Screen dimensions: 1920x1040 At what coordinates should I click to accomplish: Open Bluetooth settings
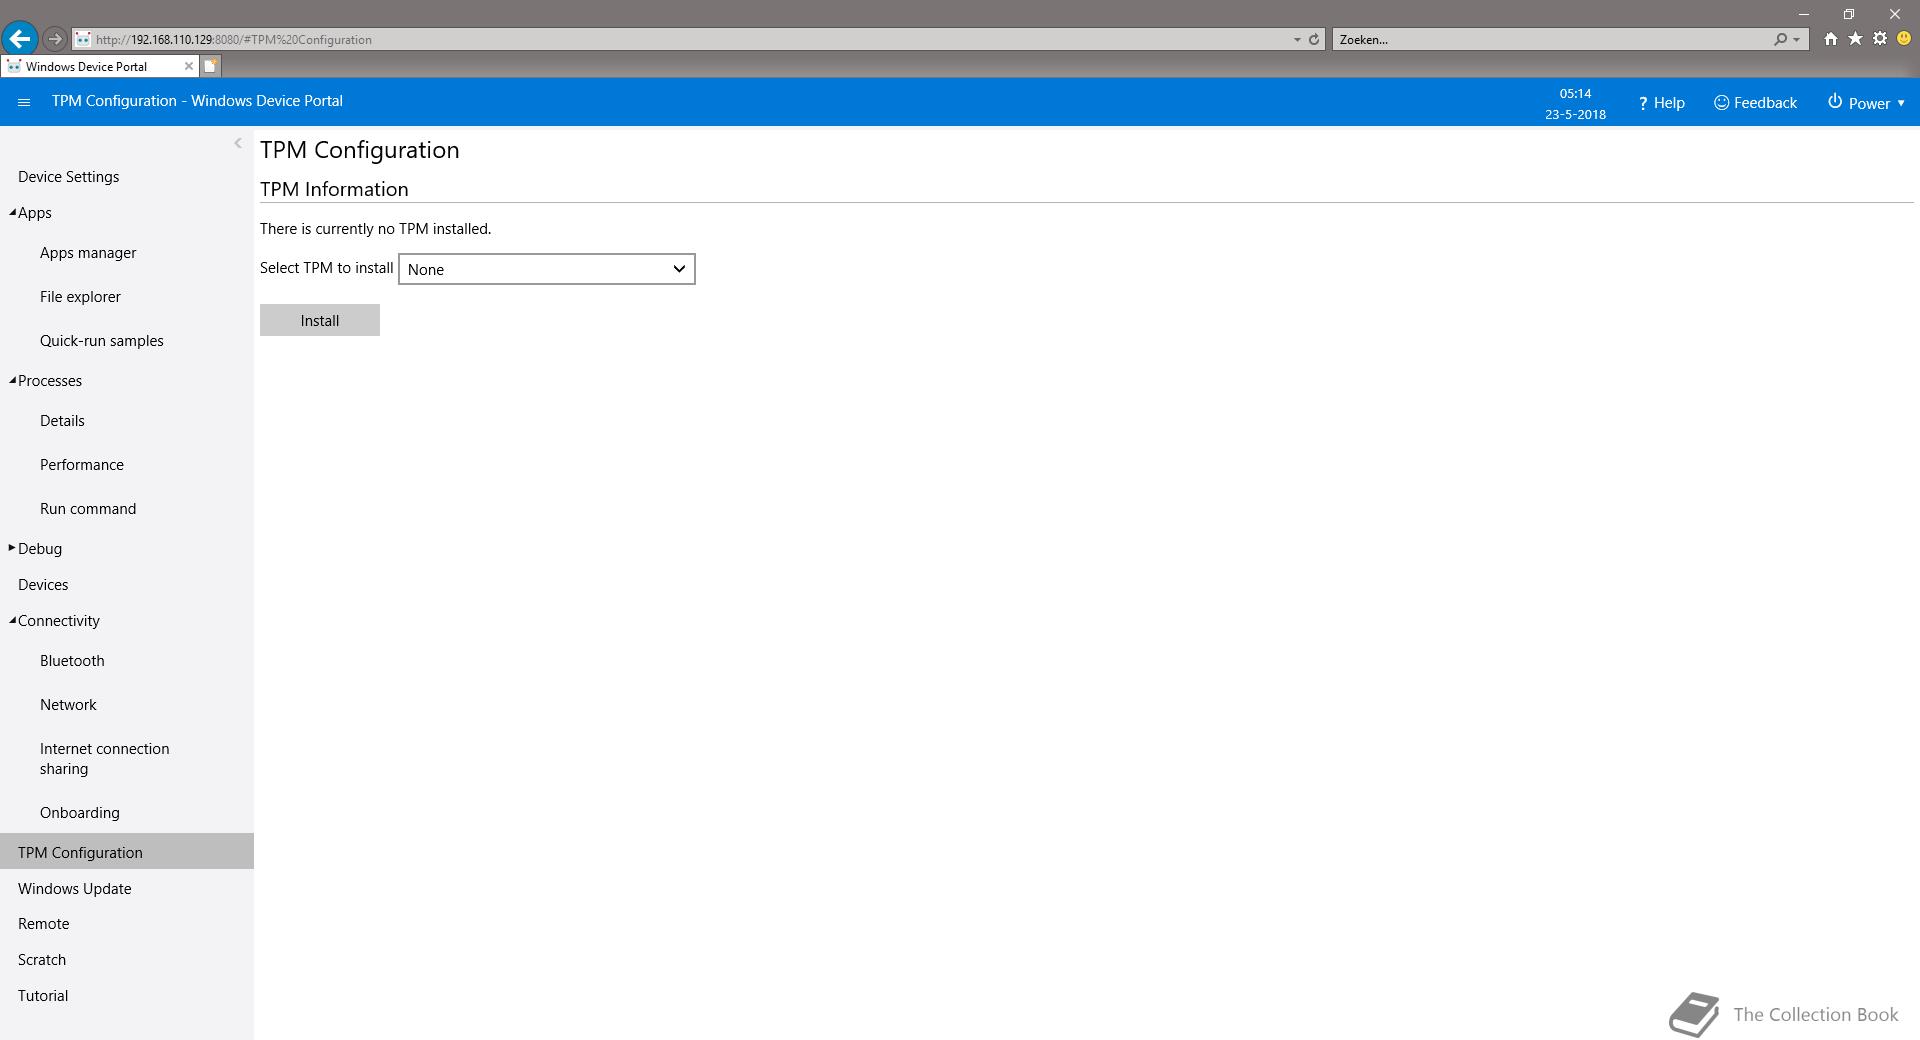pyautogui.click(x=72, y=661)
